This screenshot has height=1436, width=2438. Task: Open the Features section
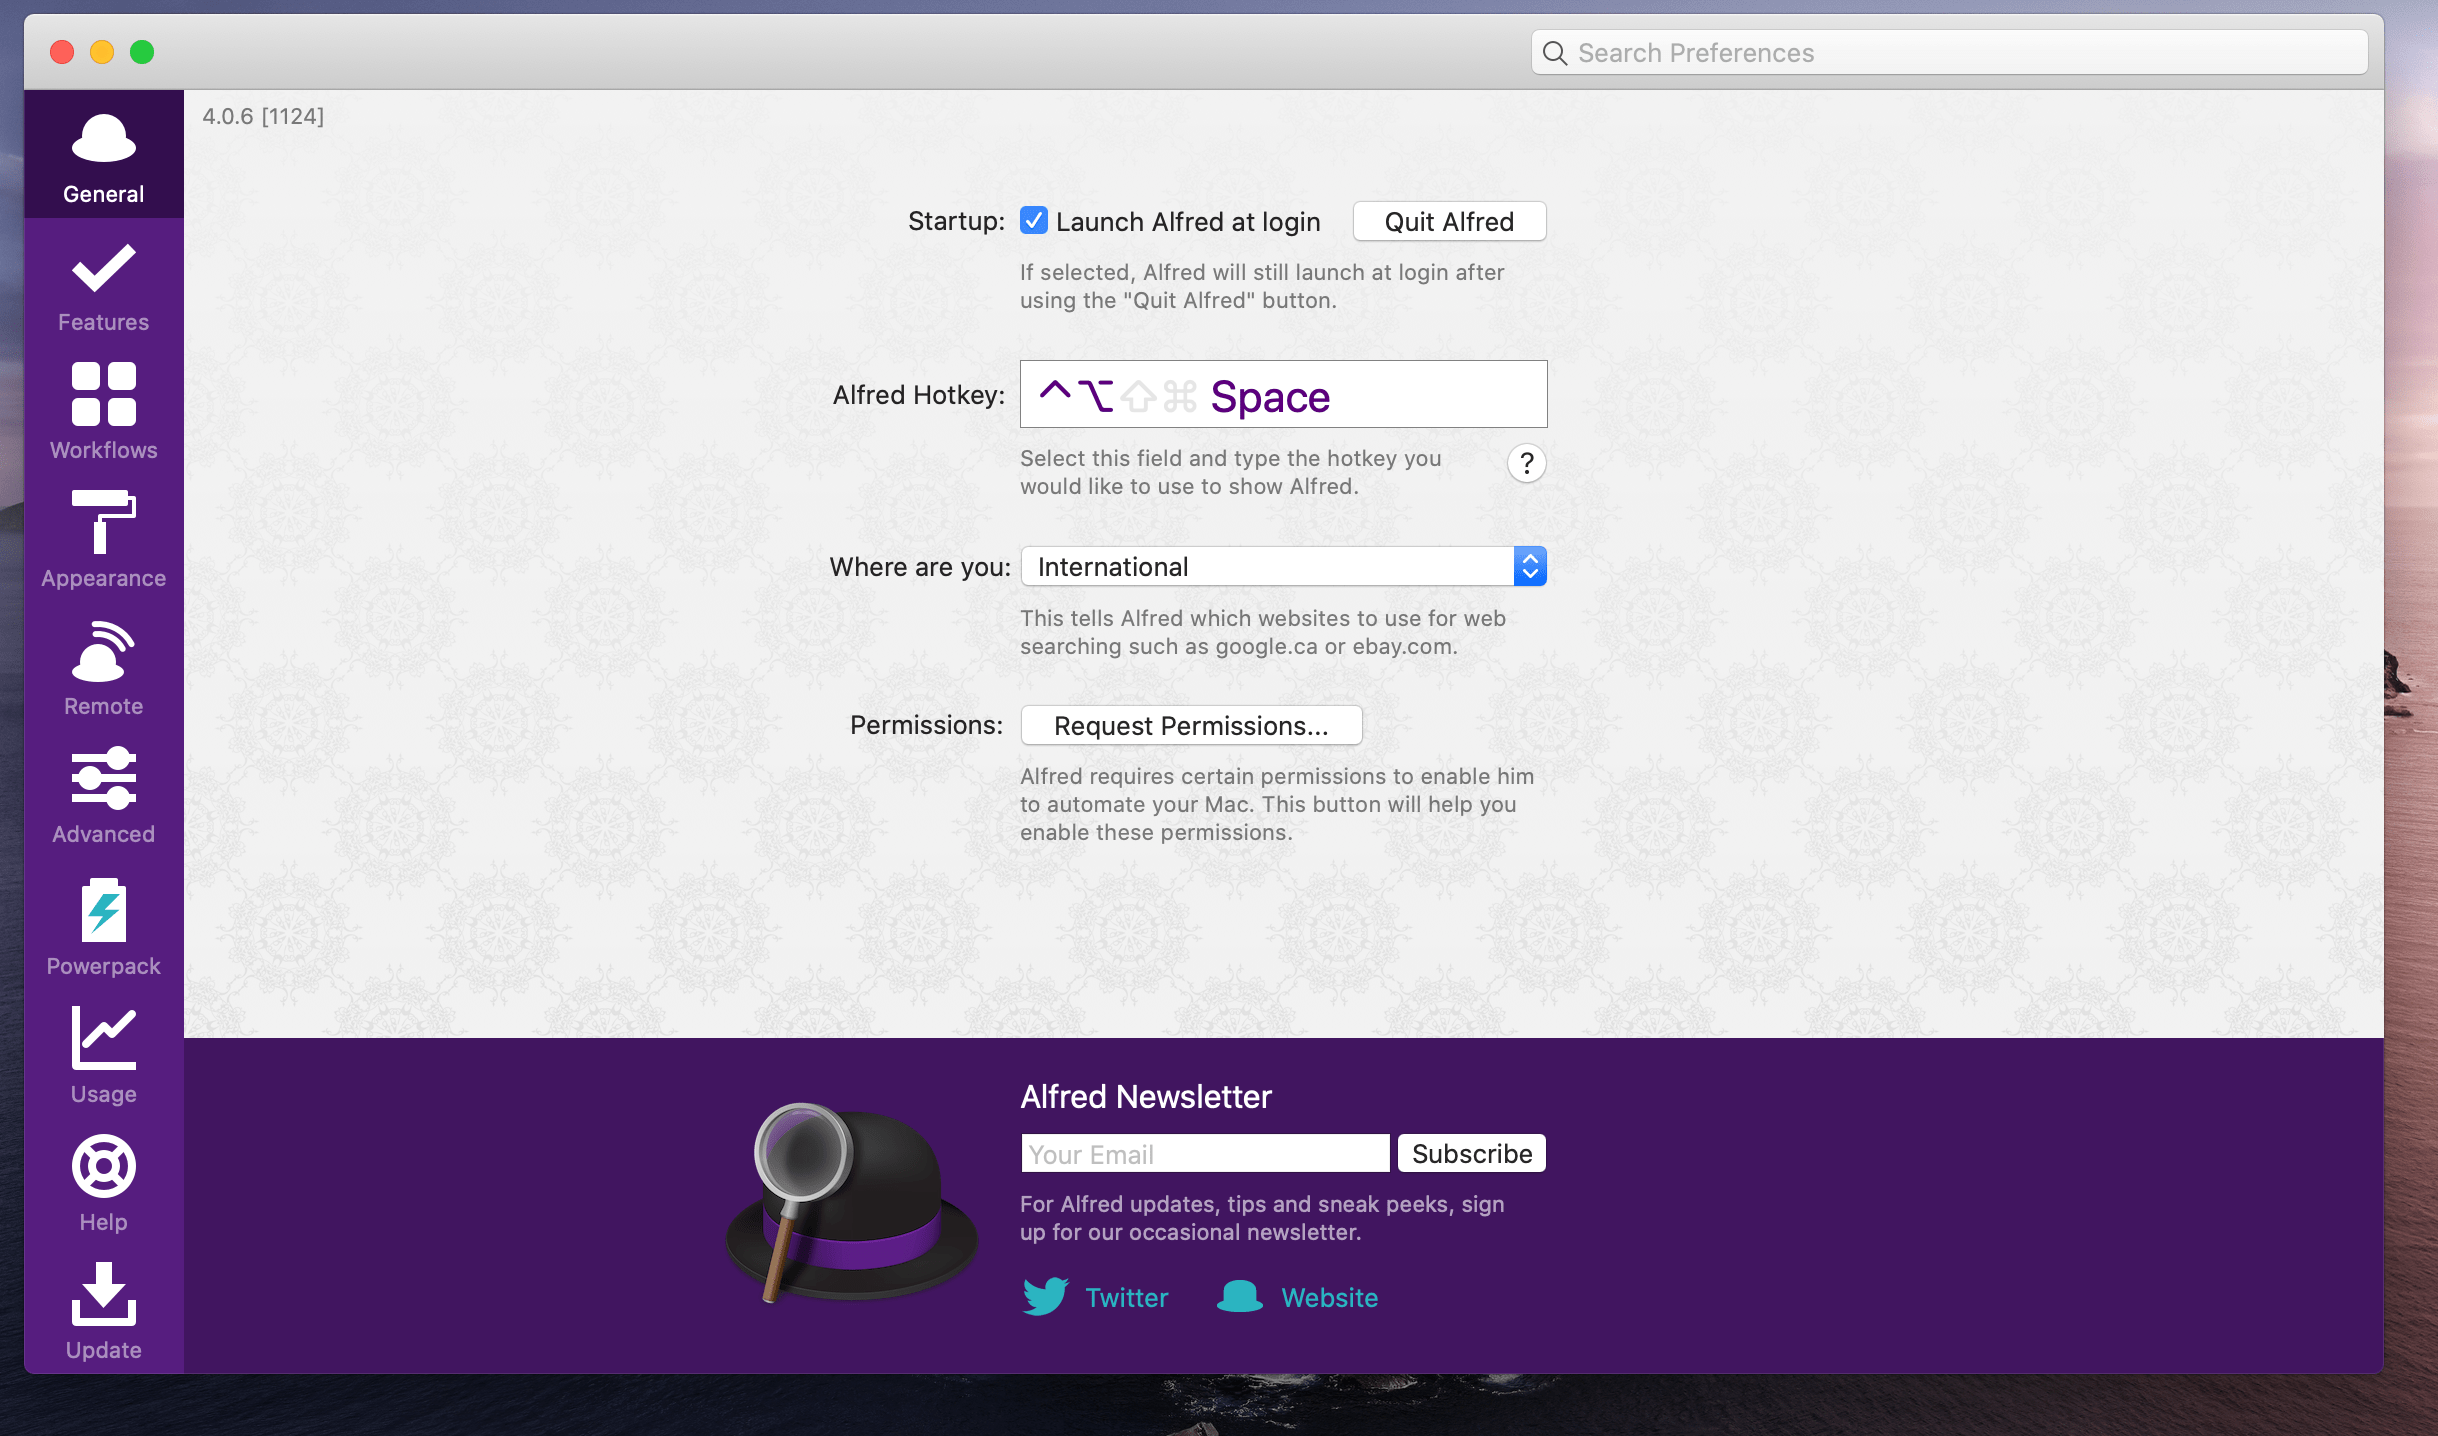(x=103, y=285)
